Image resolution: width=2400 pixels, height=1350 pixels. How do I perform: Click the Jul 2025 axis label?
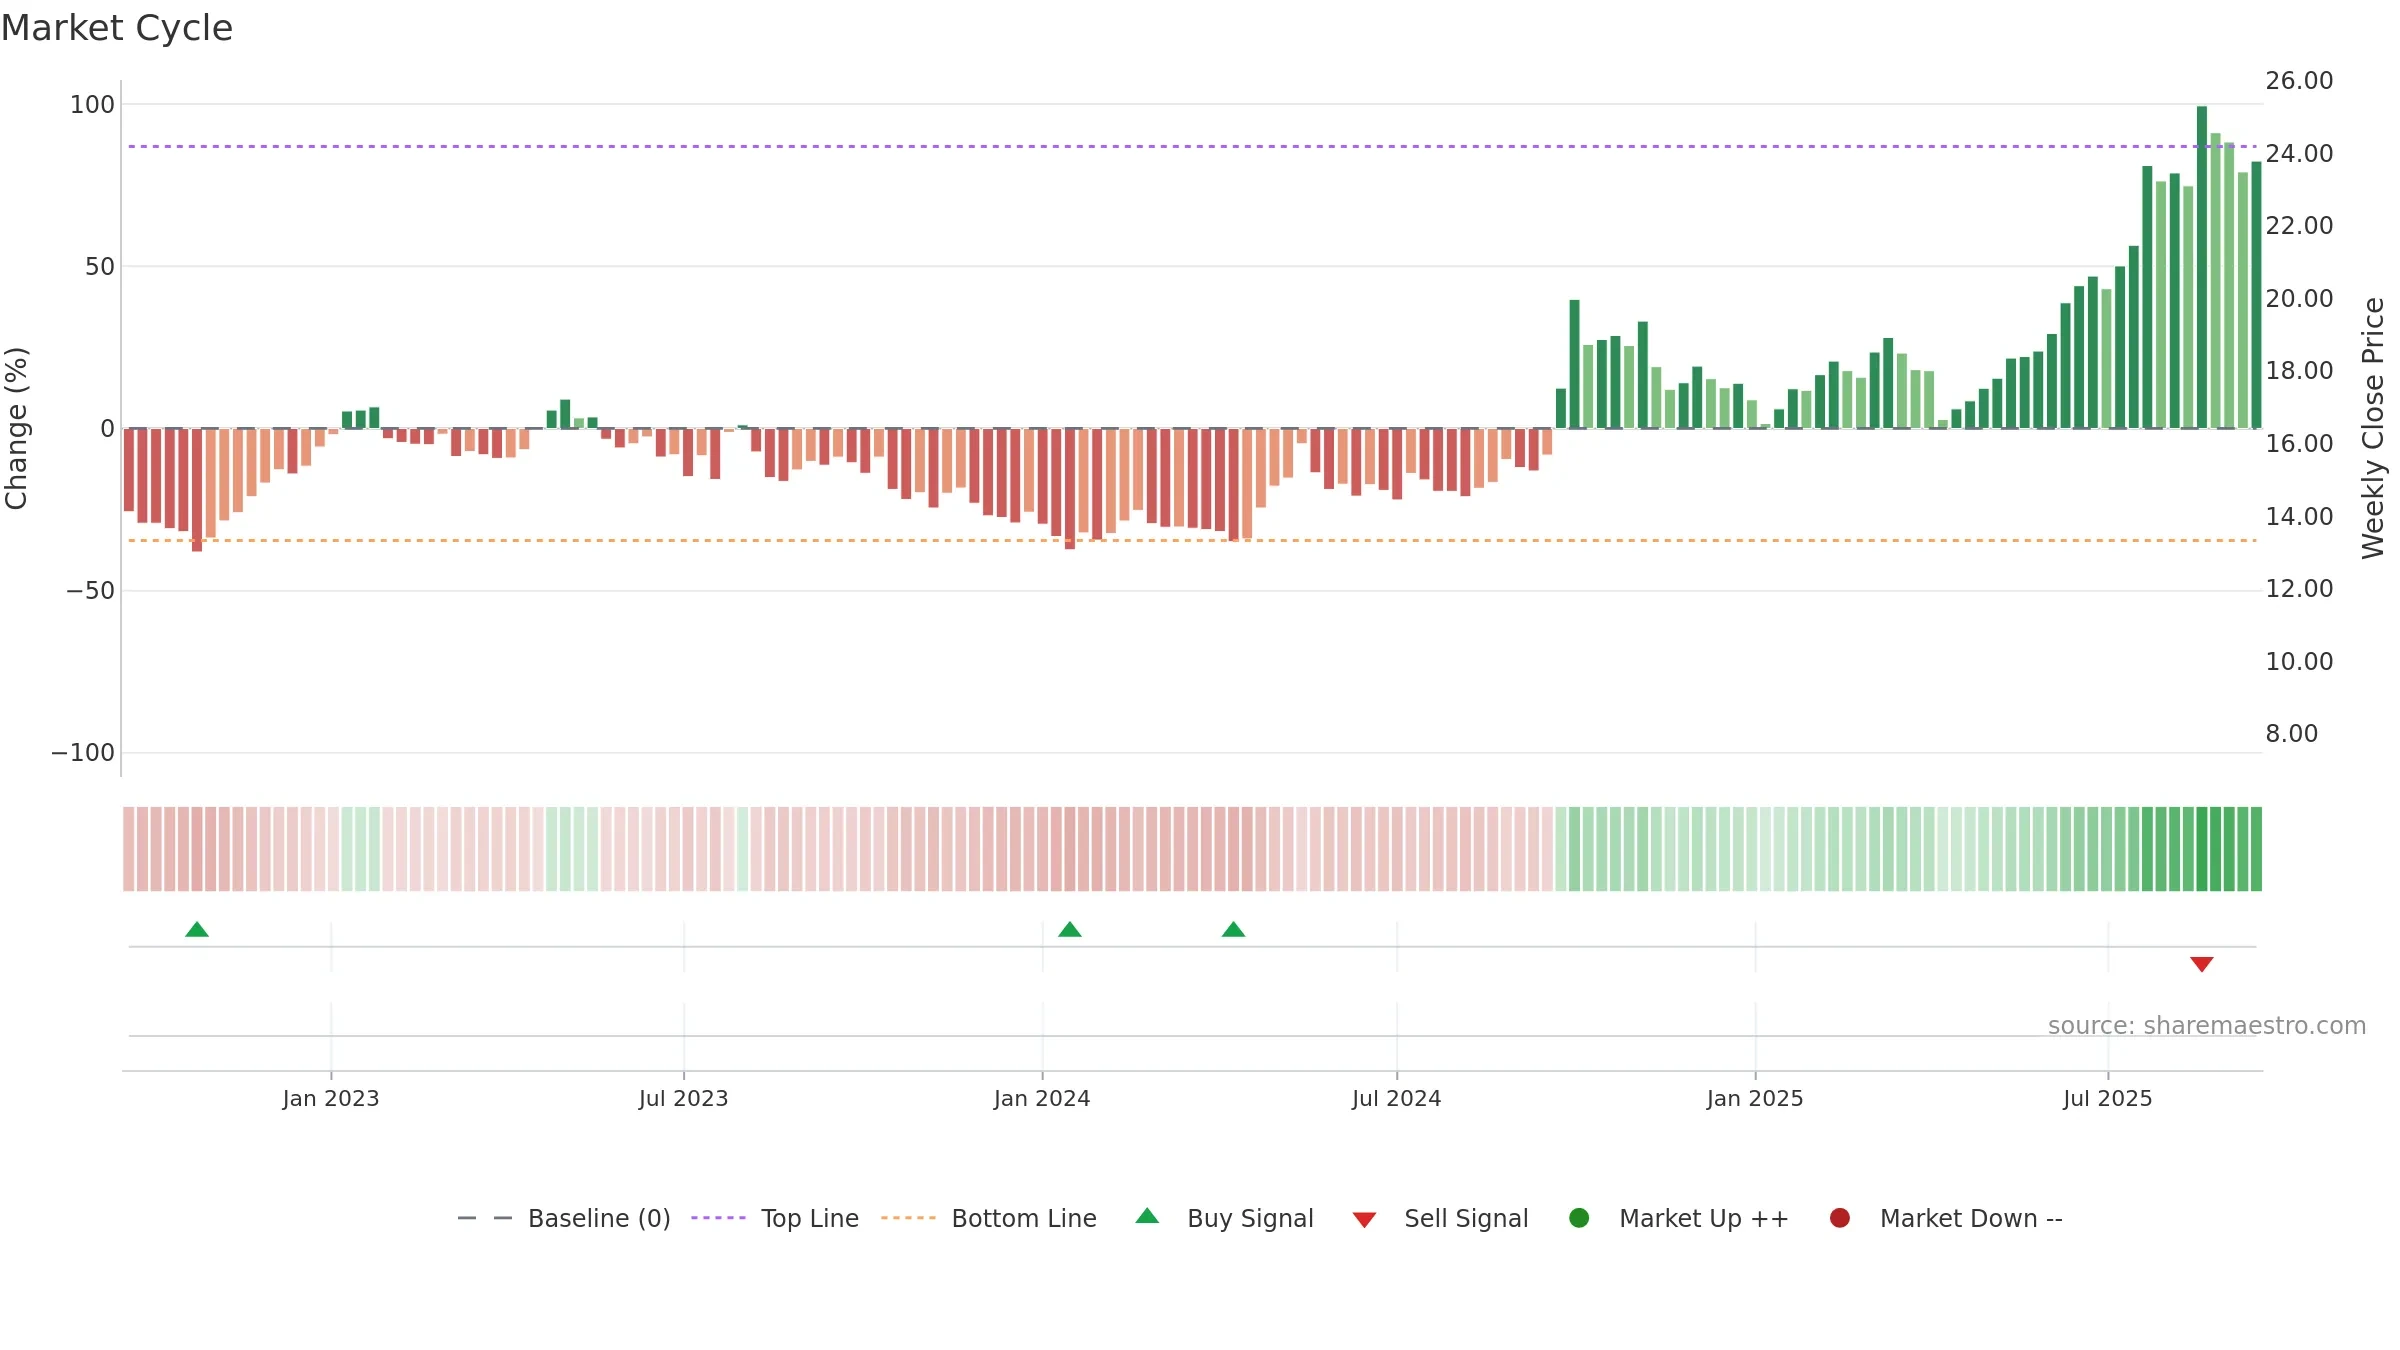2108,1098
